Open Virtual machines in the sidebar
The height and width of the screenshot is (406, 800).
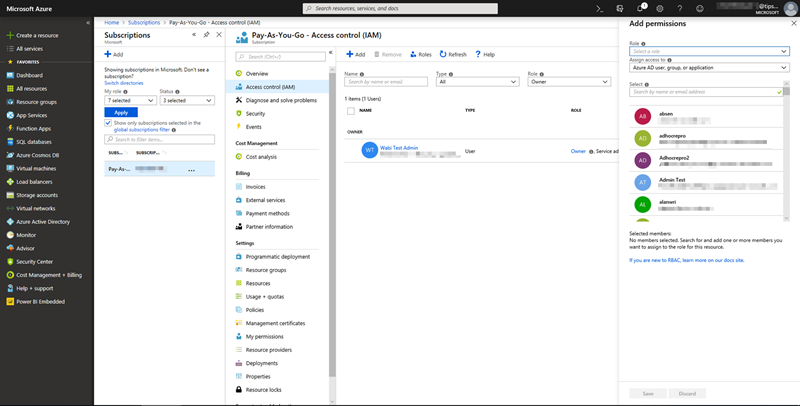pyautogui.click(x=36, y=168)
